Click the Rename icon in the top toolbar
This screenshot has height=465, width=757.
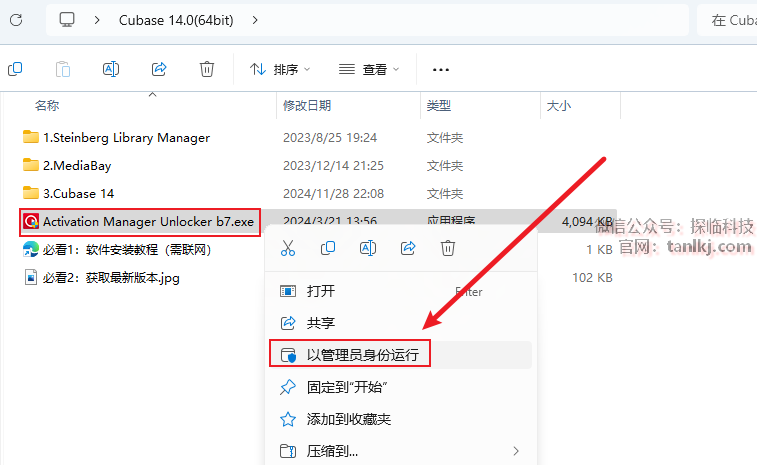111,69
